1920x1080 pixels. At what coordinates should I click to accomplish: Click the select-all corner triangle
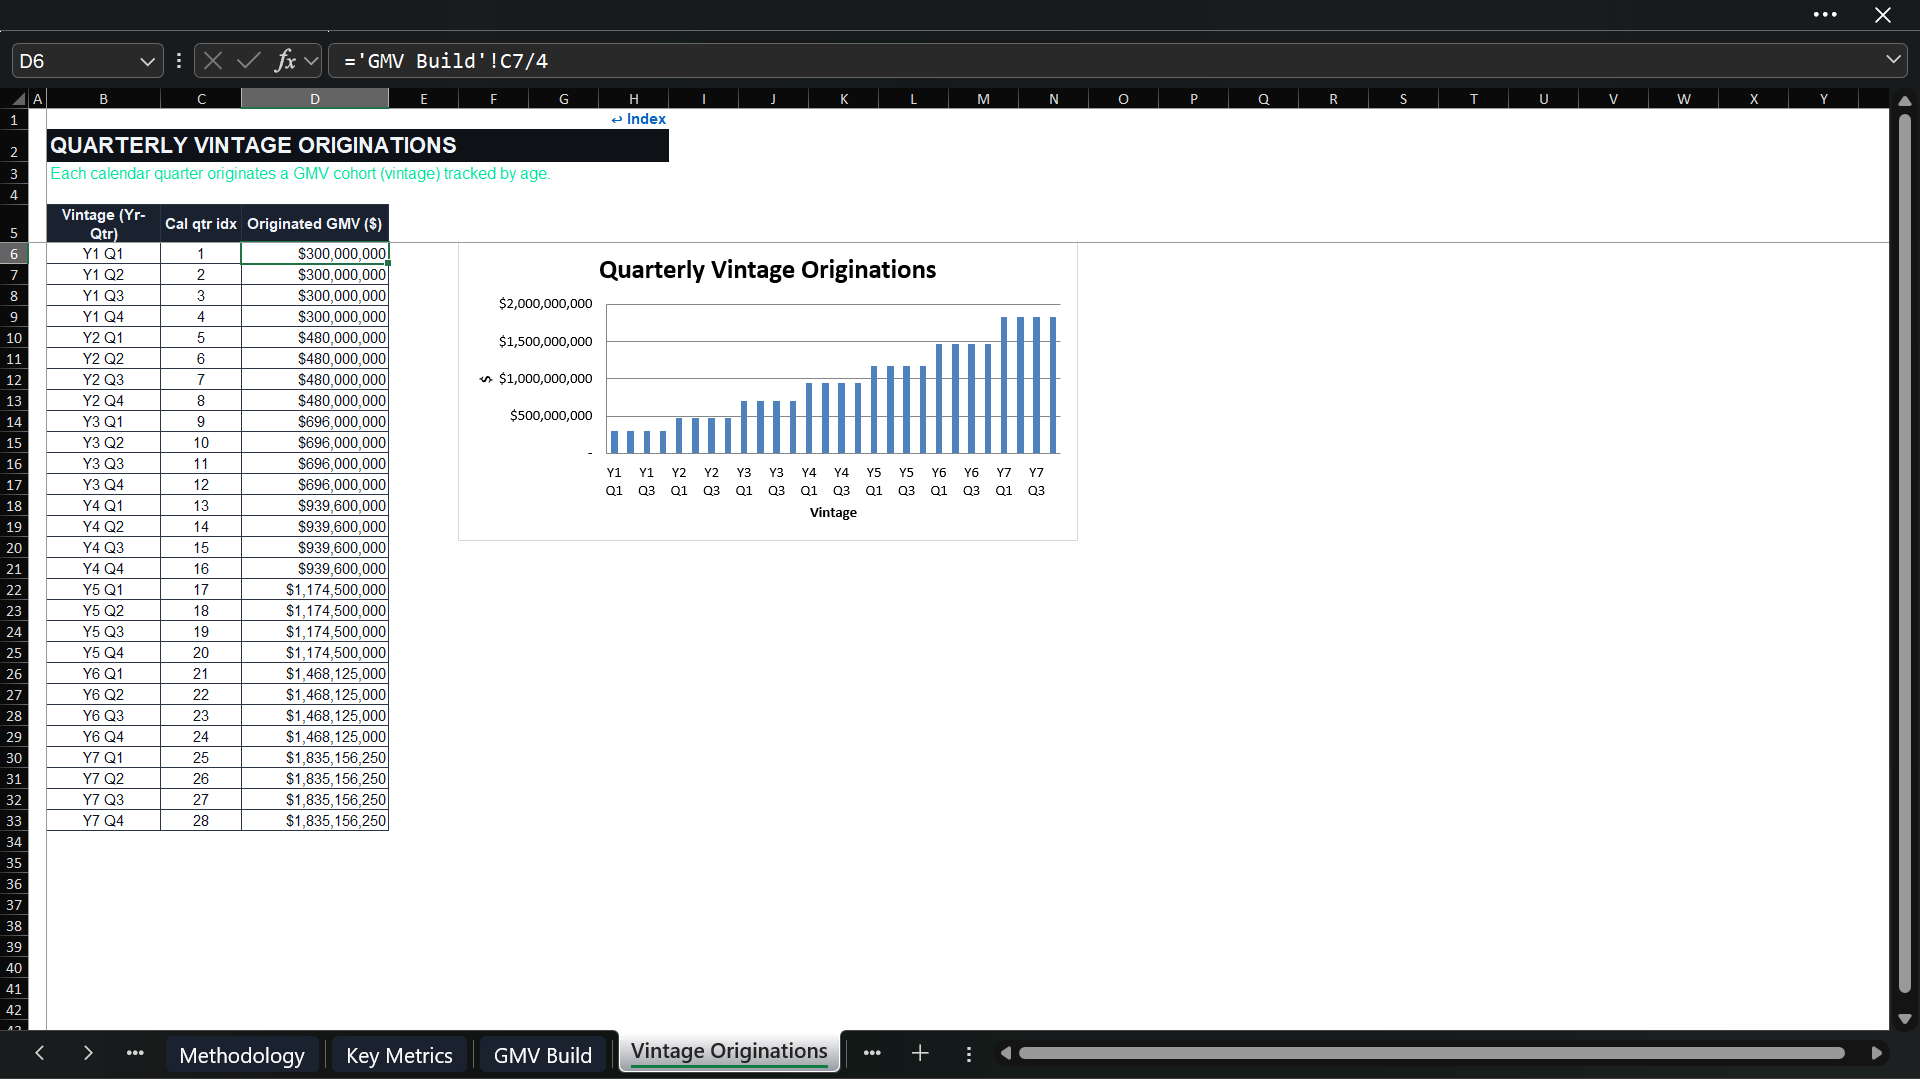tap(18, 98)
